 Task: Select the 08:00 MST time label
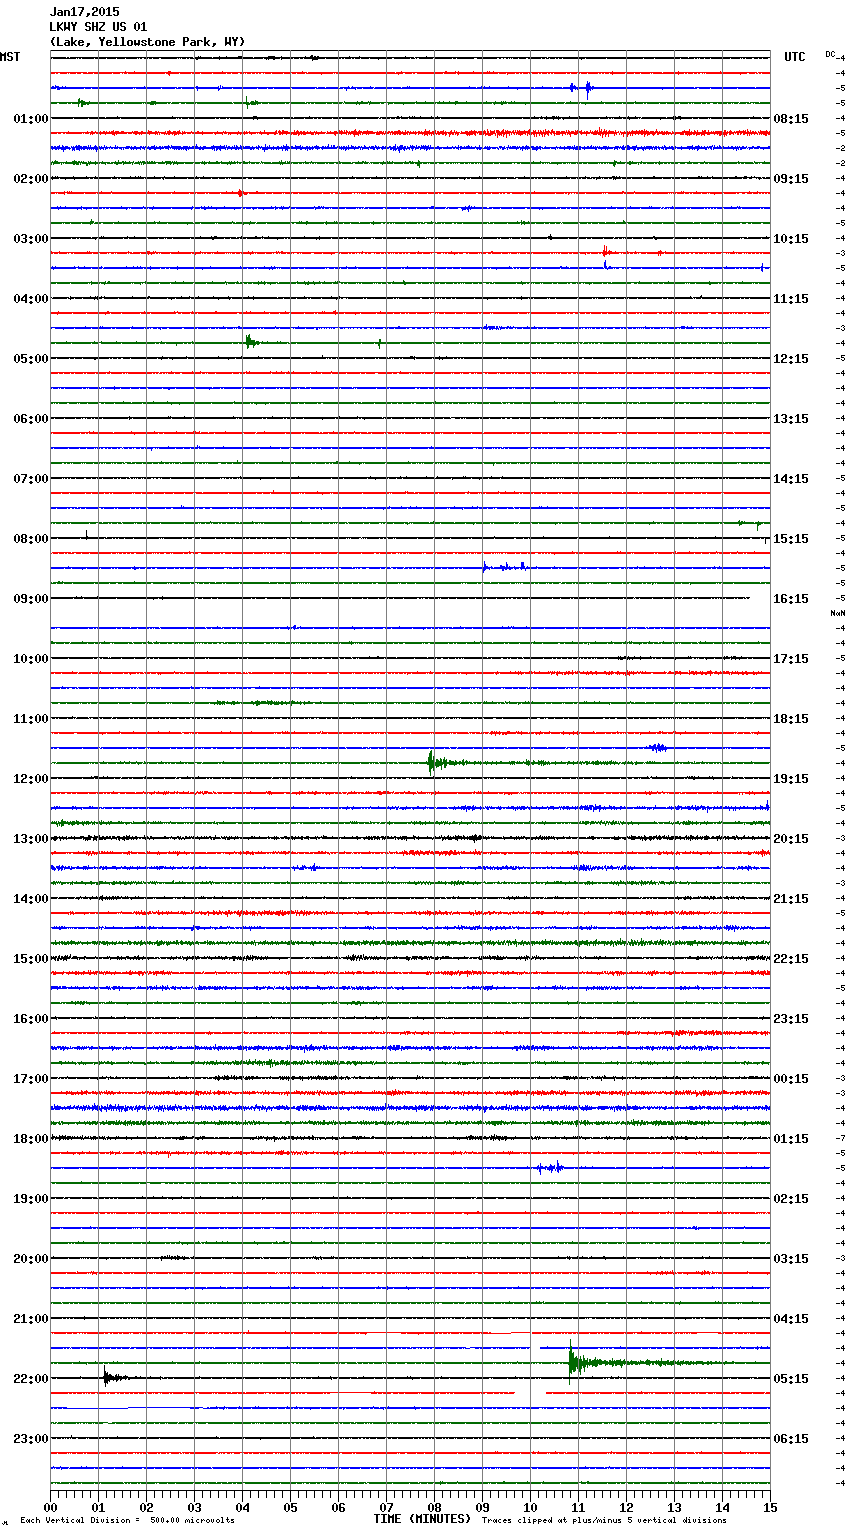click(x=31, y=538)
